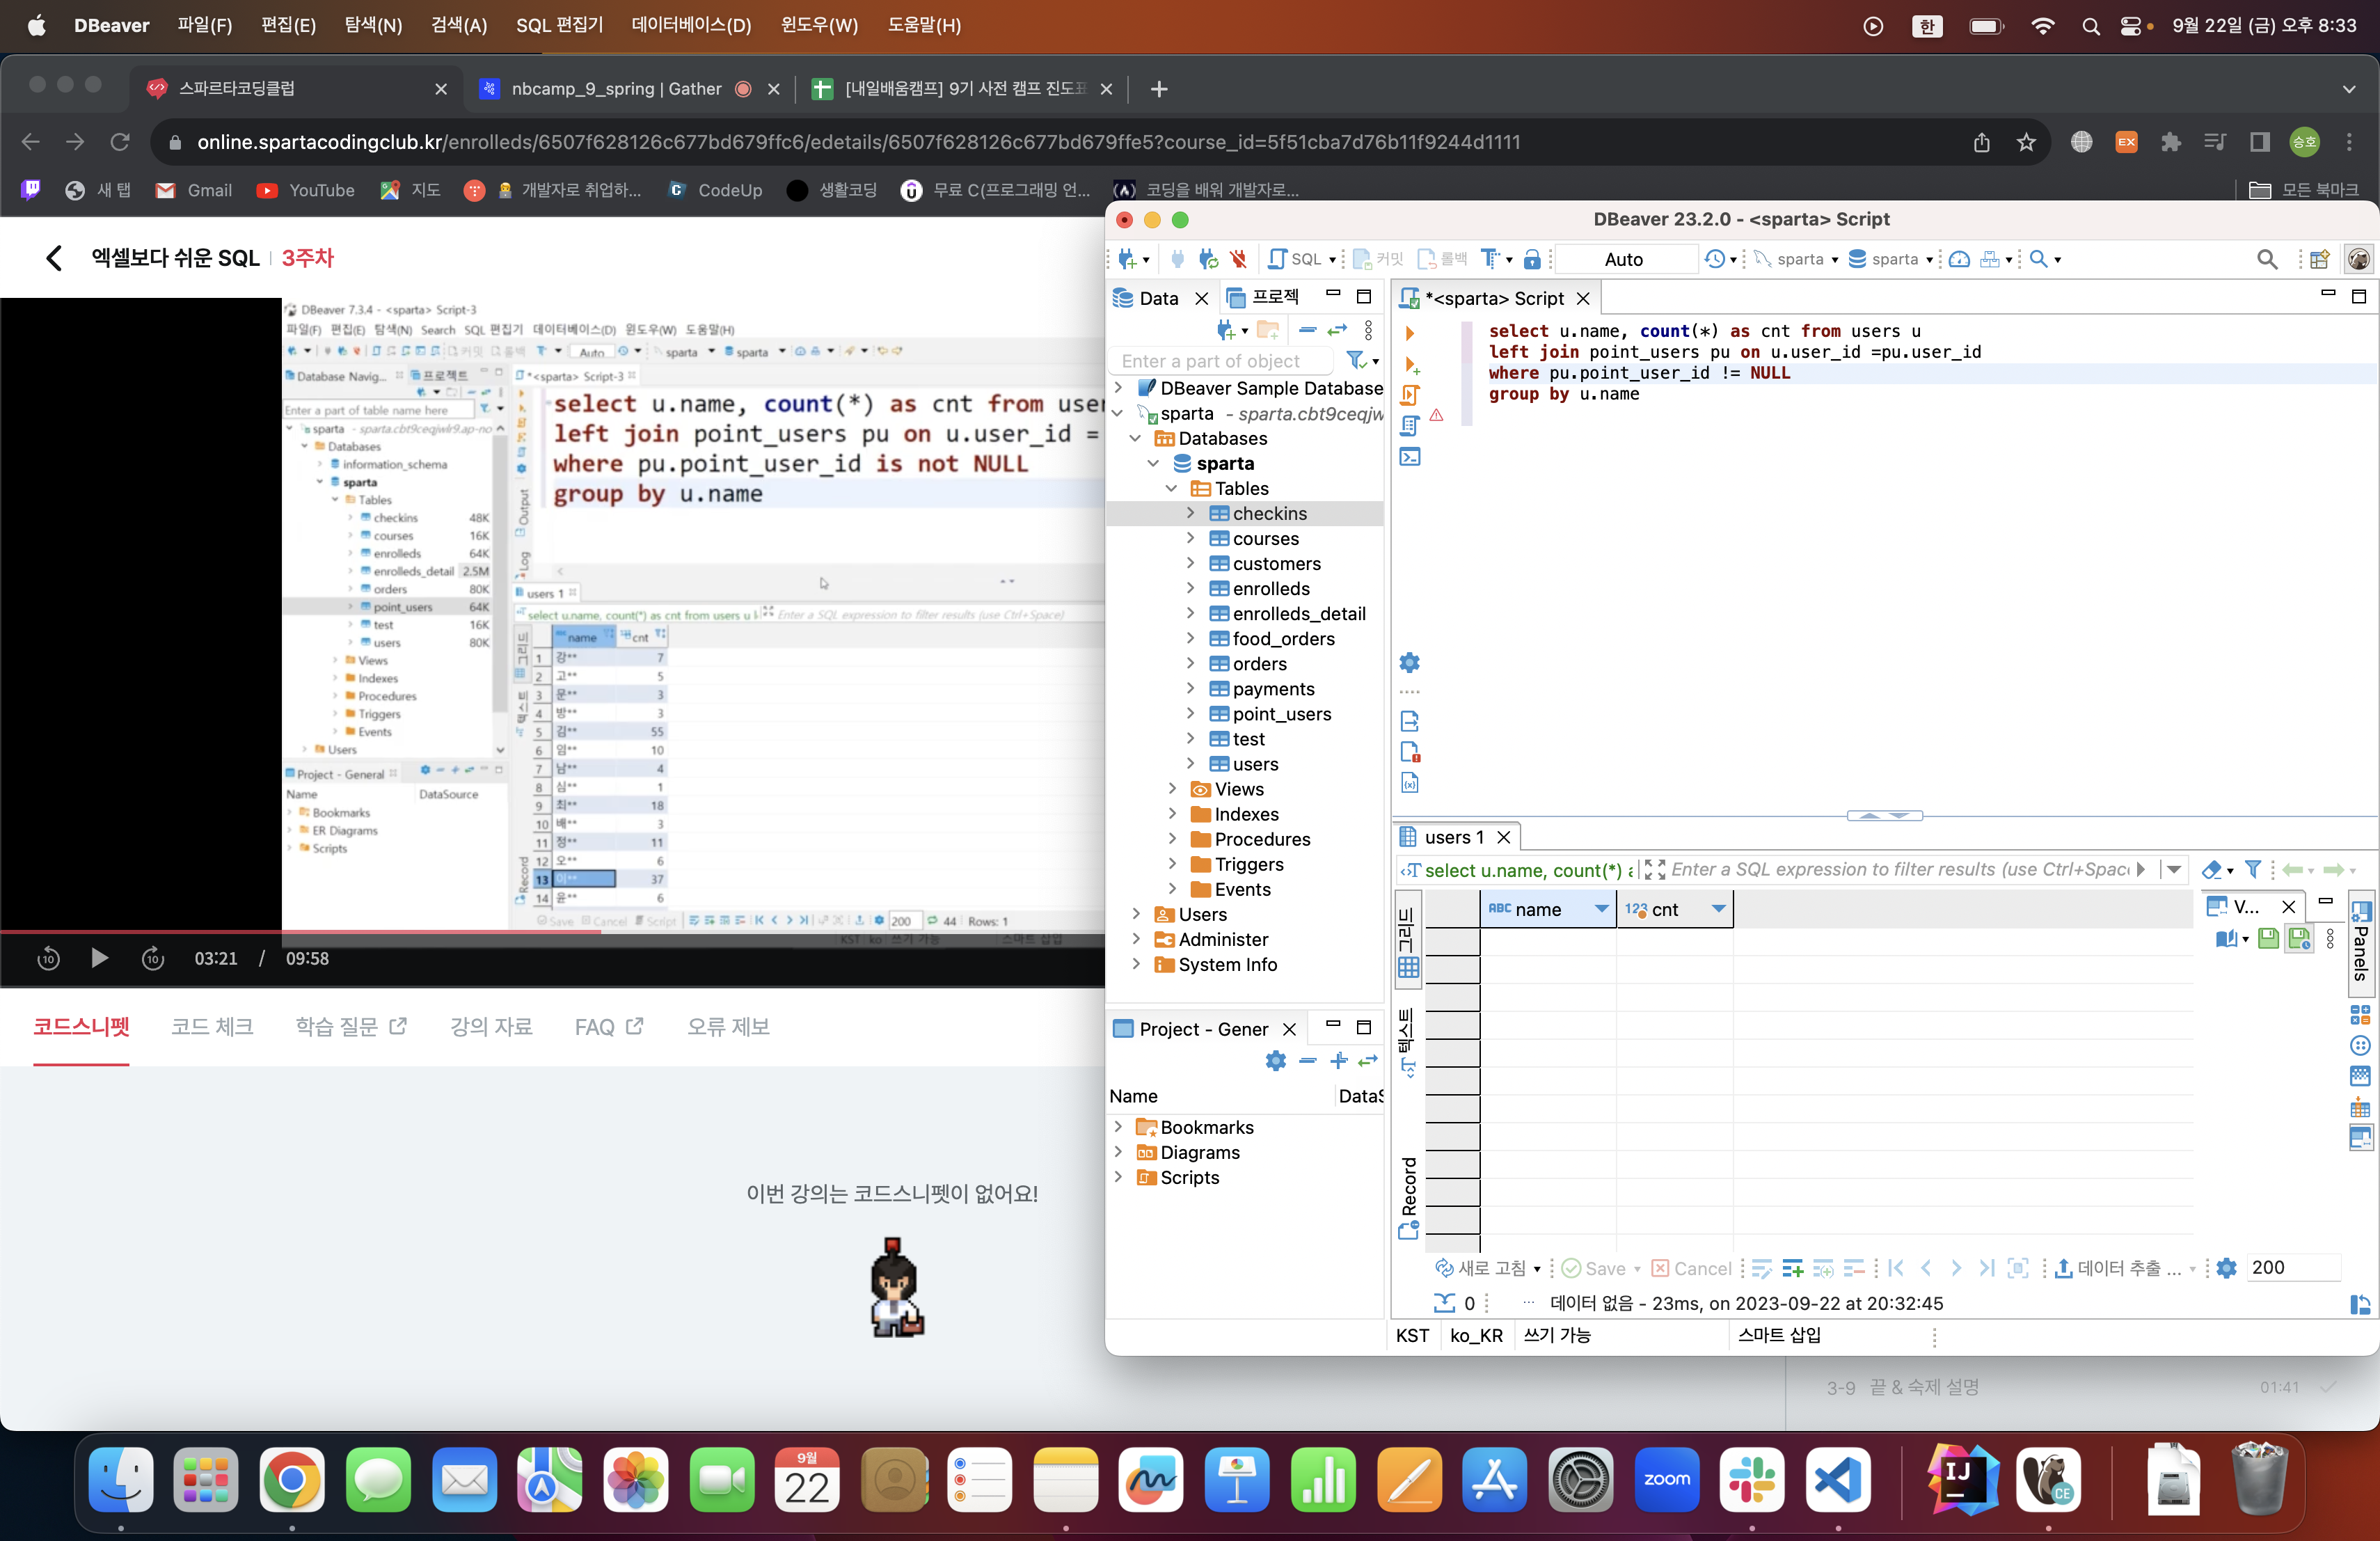Open sparta connection selector with dolphin icon

pyautogui.click(x=1796, y=259)
